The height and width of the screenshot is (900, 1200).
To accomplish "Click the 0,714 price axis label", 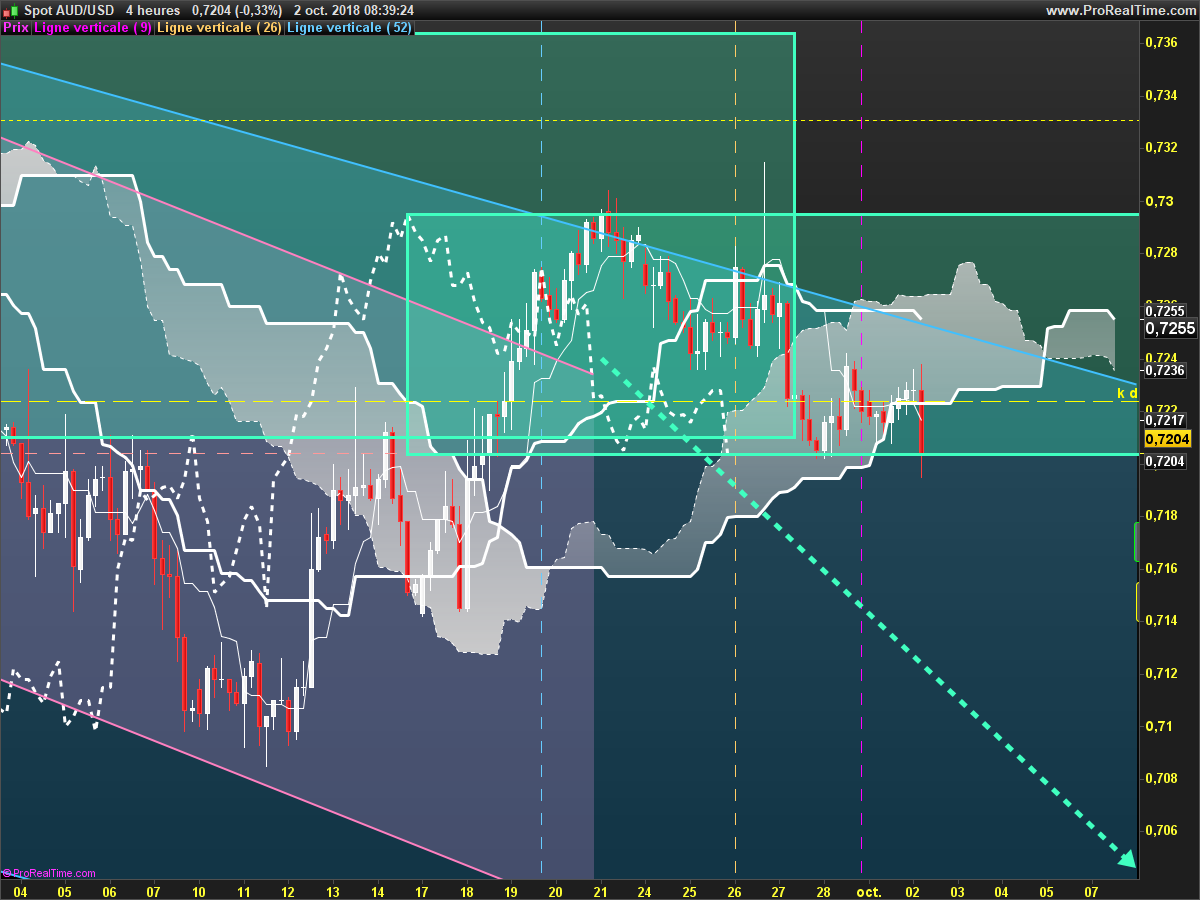I will tap(1160, 620).
